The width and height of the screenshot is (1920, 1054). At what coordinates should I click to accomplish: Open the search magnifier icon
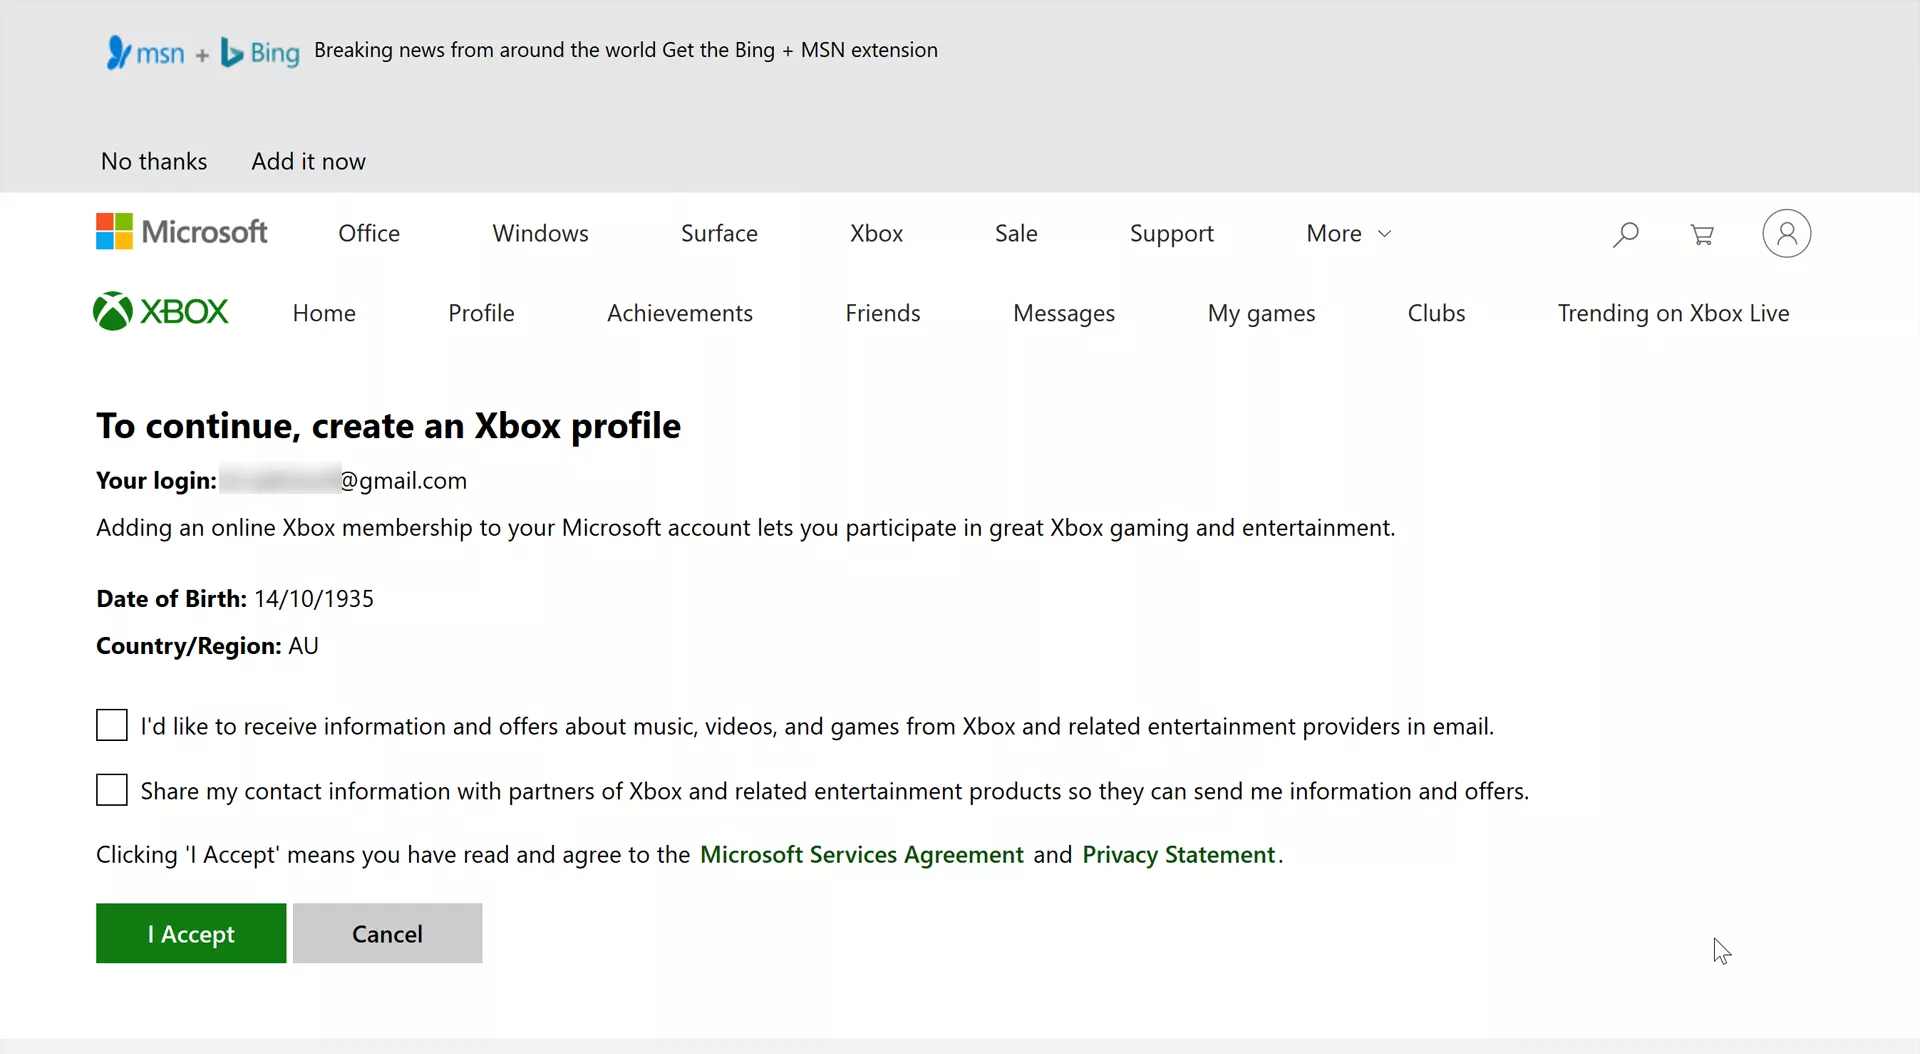coord(1626,234)
